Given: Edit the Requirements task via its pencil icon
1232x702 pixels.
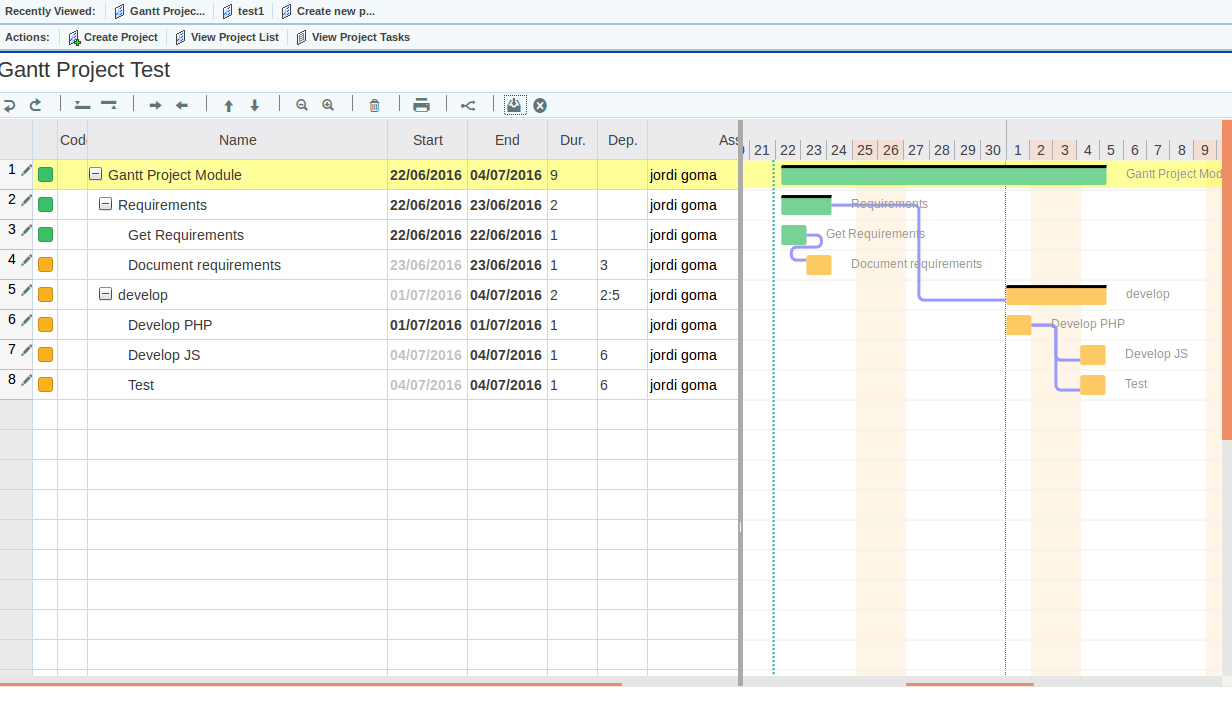Looking at the screenshot, I should pyautogui.click(x=27, y=200).
